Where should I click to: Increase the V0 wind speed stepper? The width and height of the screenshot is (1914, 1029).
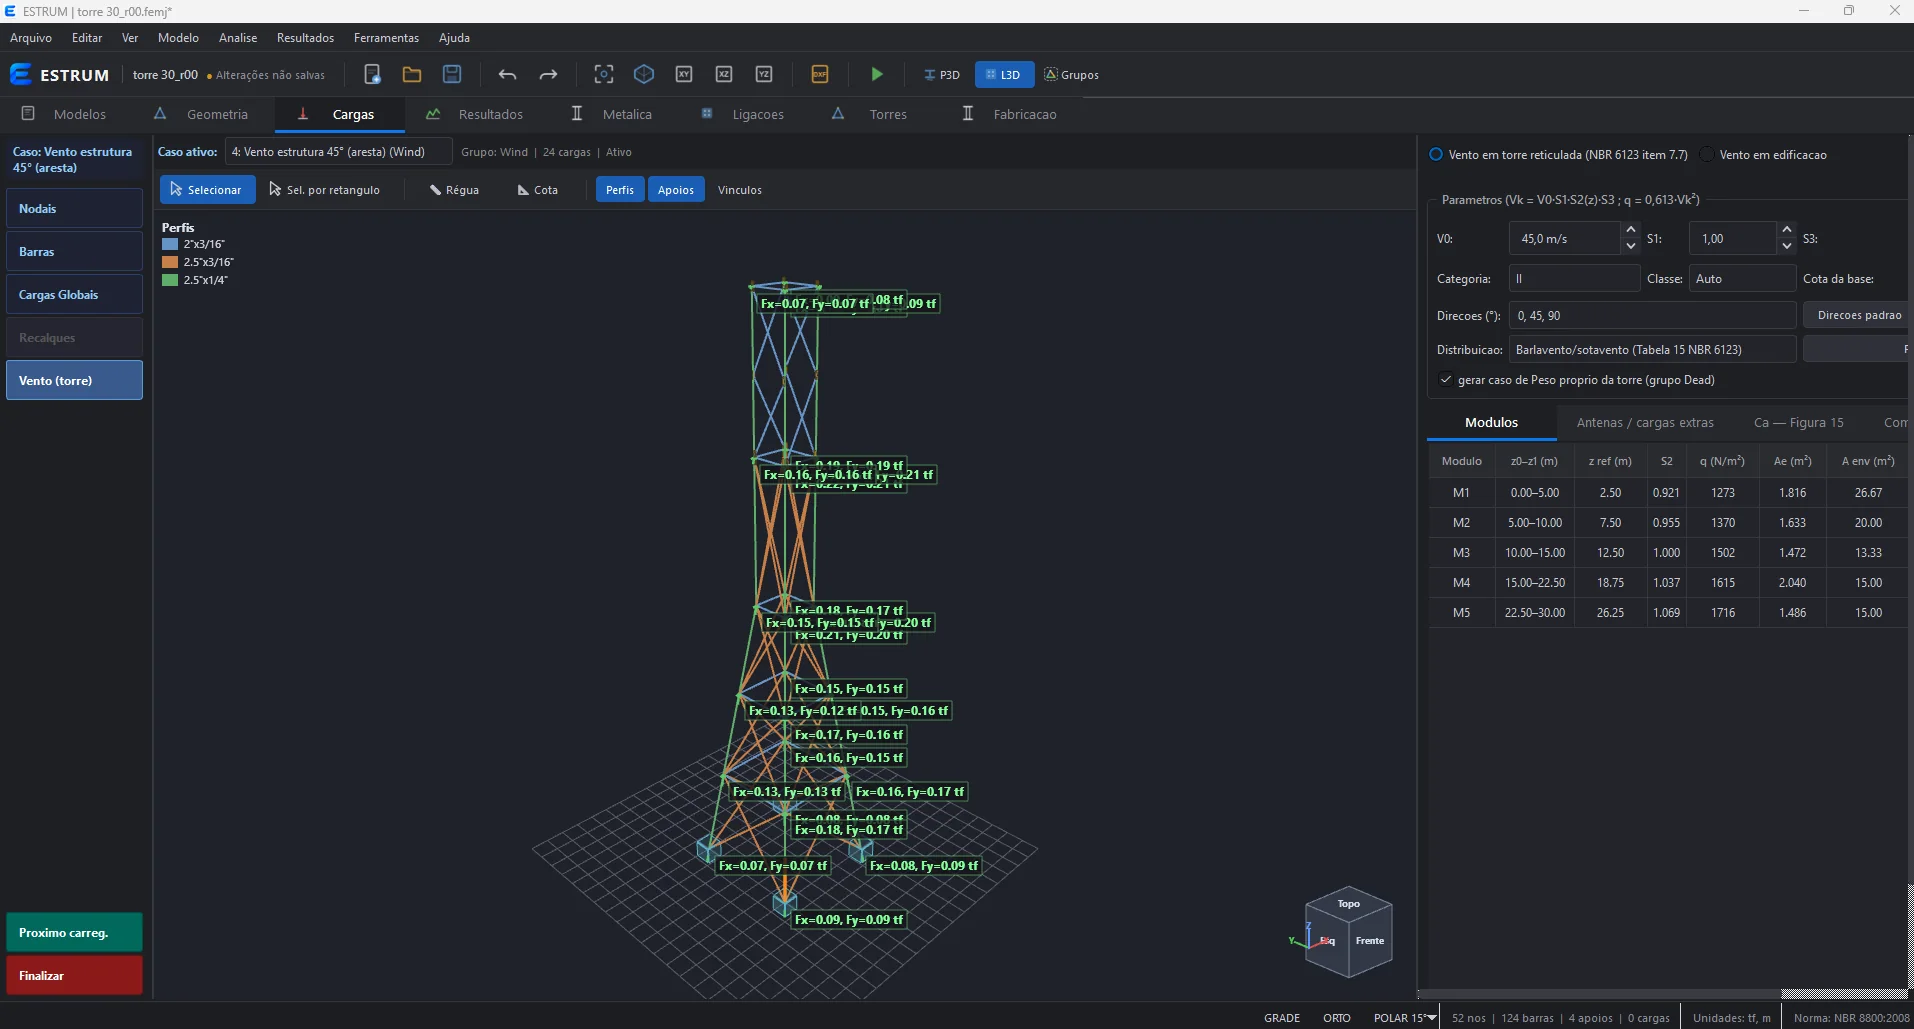pos(1631,230)
